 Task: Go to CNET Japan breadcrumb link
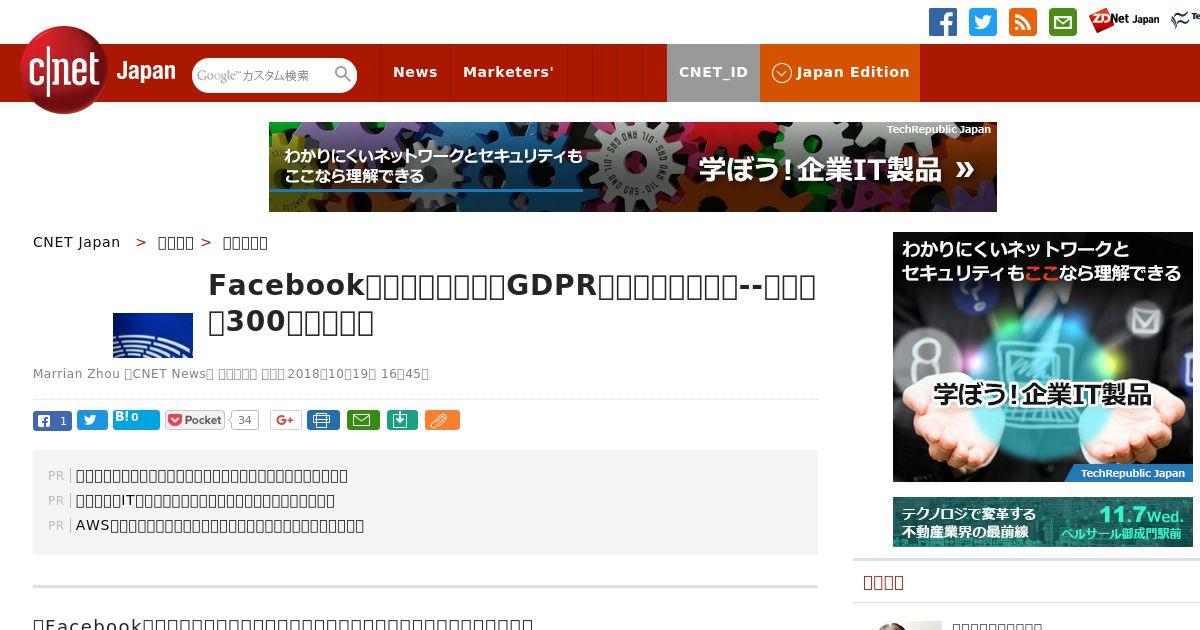pos(76,242)
